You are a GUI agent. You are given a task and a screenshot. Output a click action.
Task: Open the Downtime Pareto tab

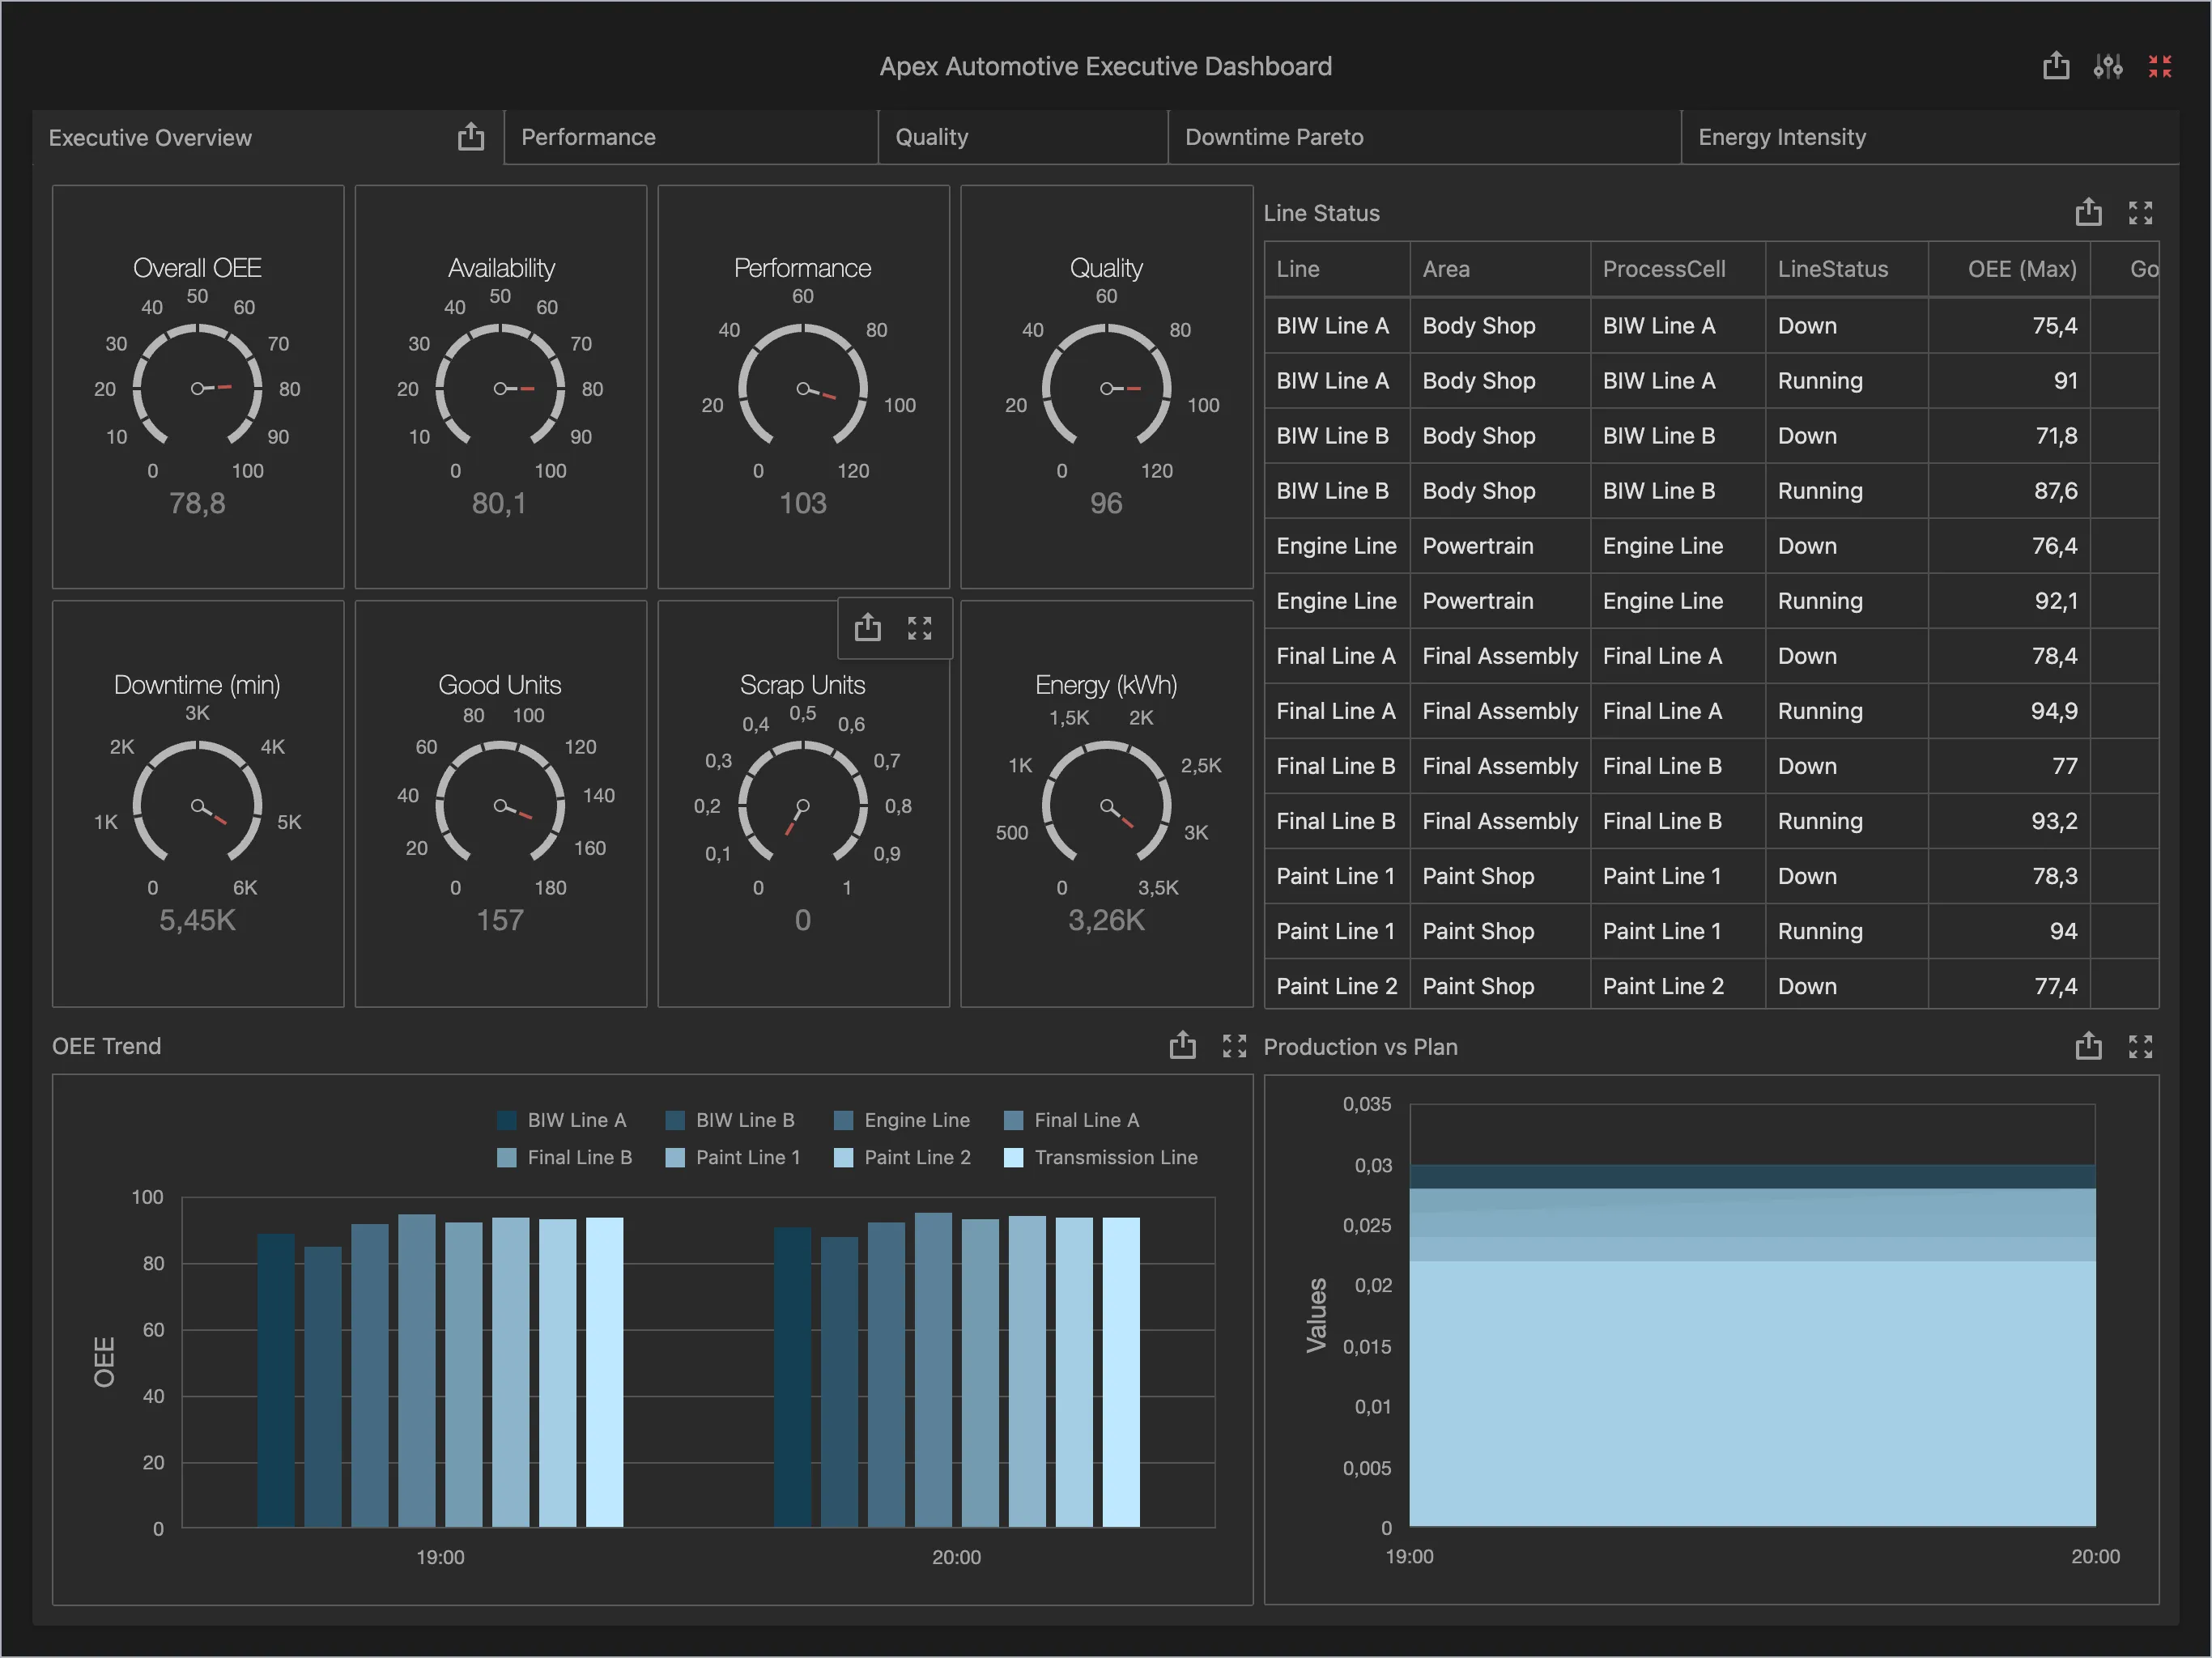tap(1275, 137)
